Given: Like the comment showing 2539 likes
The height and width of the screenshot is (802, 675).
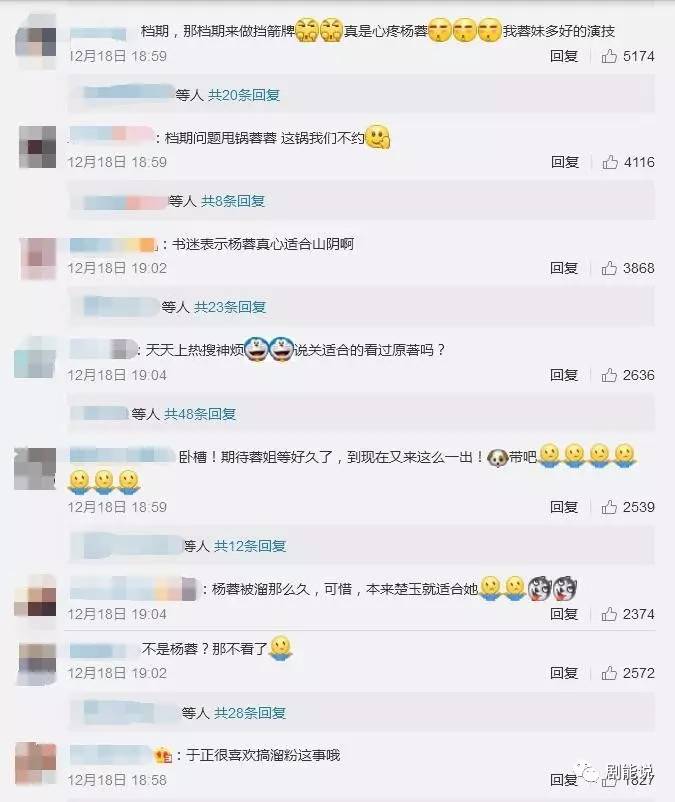Looking at the screenshot, I should click(609, 507).
